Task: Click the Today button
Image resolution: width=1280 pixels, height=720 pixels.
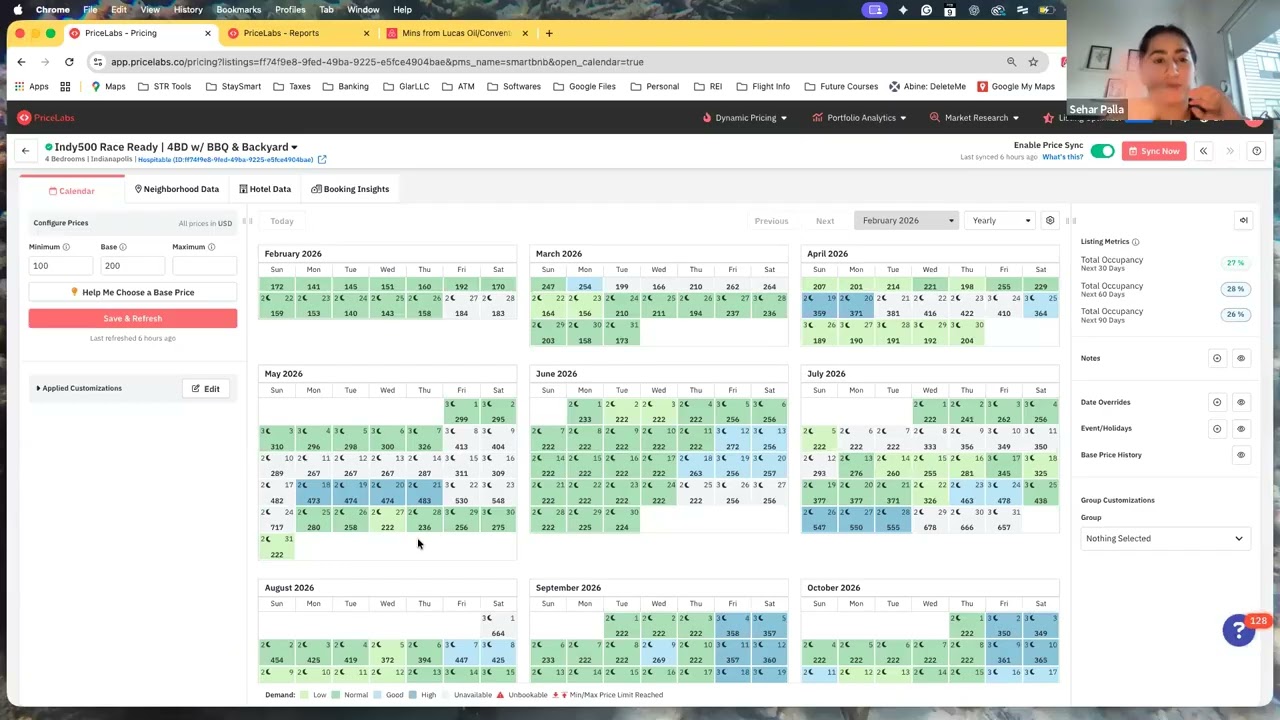Action: click(x=282, y=221)
